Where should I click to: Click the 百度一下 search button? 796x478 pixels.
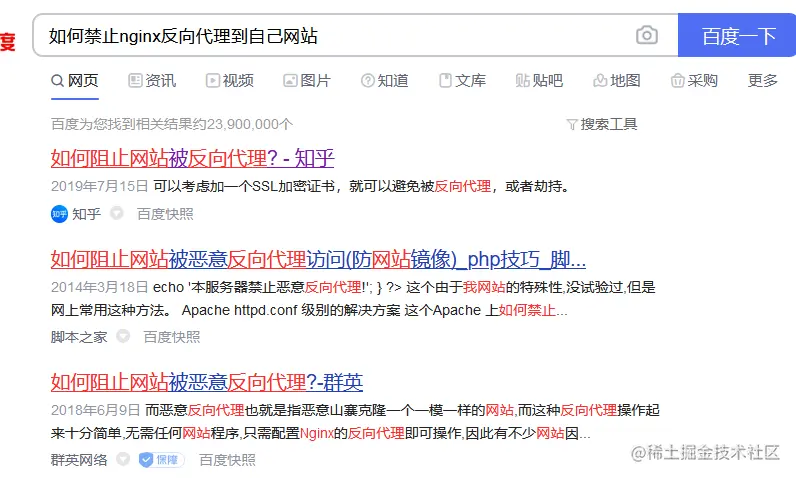[x=737, y=35]
